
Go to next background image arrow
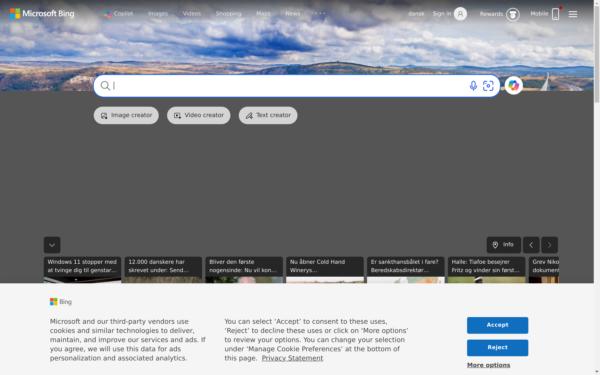(549, 245)
